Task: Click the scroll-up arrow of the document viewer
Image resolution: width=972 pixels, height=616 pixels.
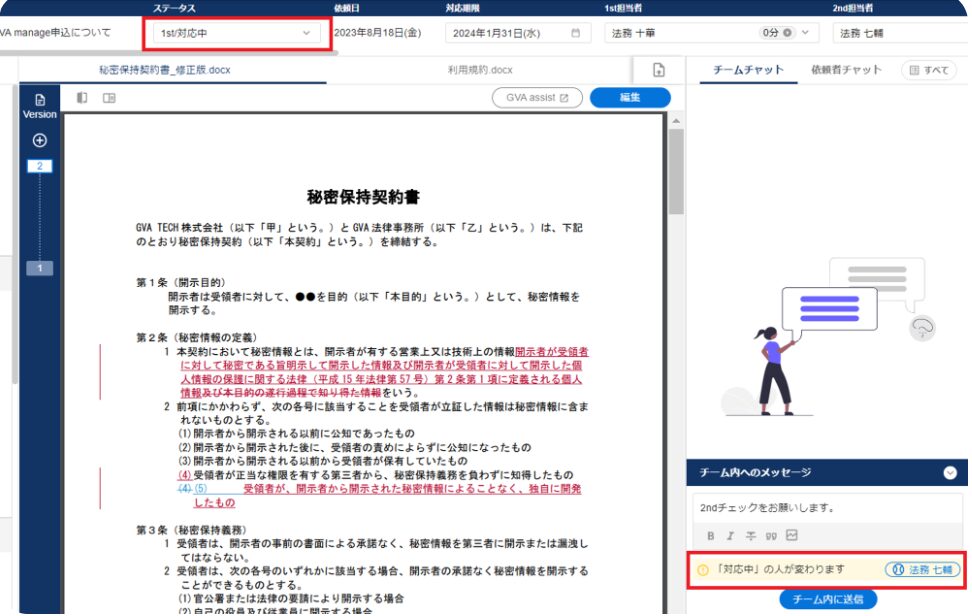Action: pyautogui.click(x=676, y=121)
